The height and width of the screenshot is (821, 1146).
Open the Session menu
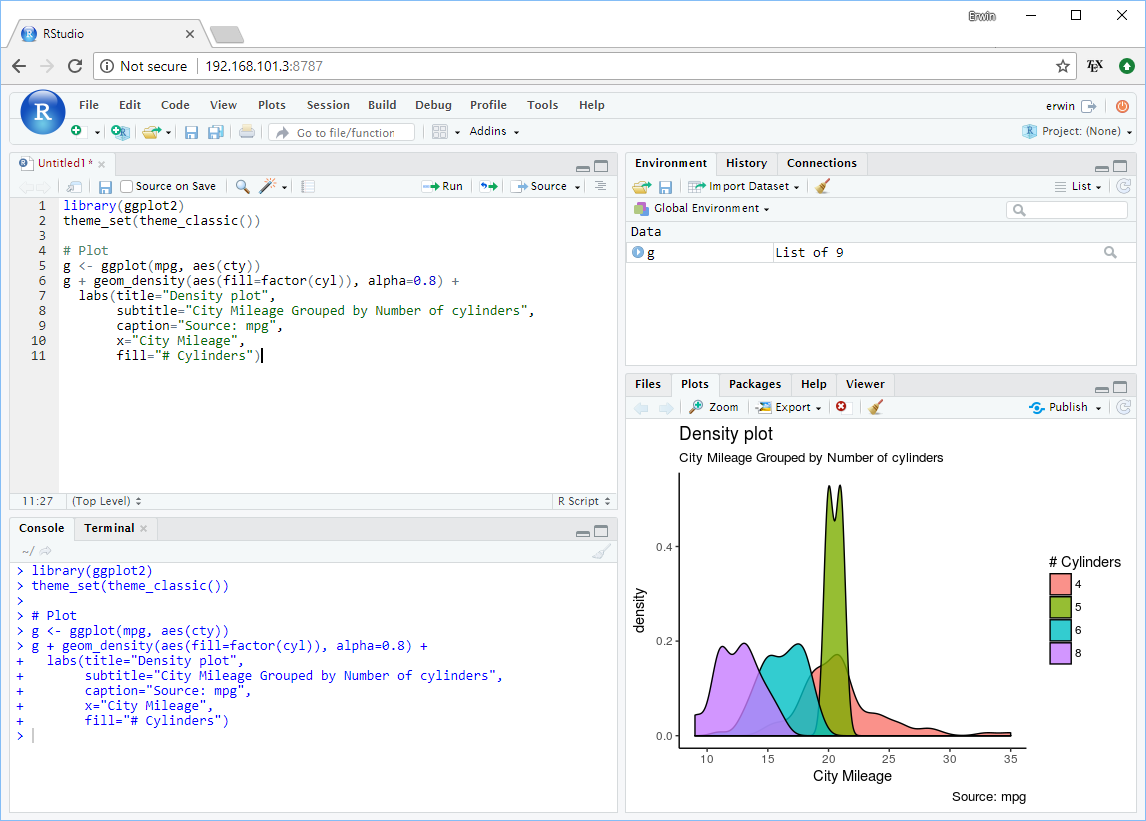tap(328, 105)
